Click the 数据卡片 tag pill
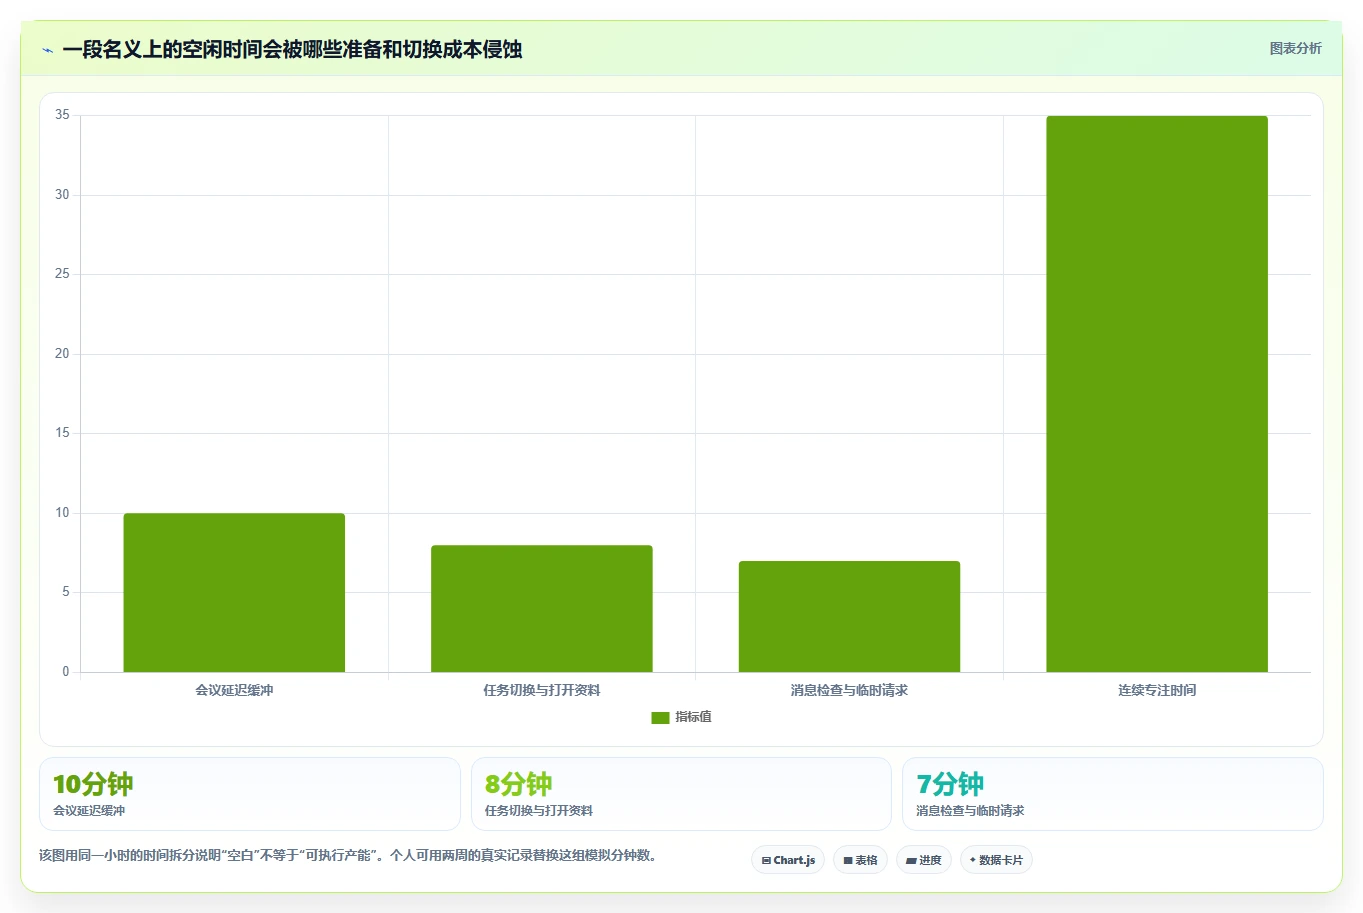1363x913 pixels. click(x=996, y=860)
